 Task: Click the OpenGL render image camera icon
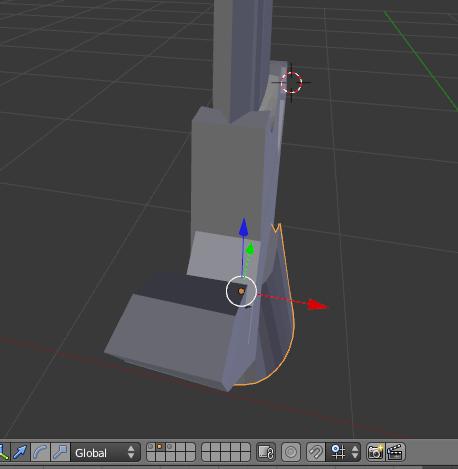click(x=375, y=453)
